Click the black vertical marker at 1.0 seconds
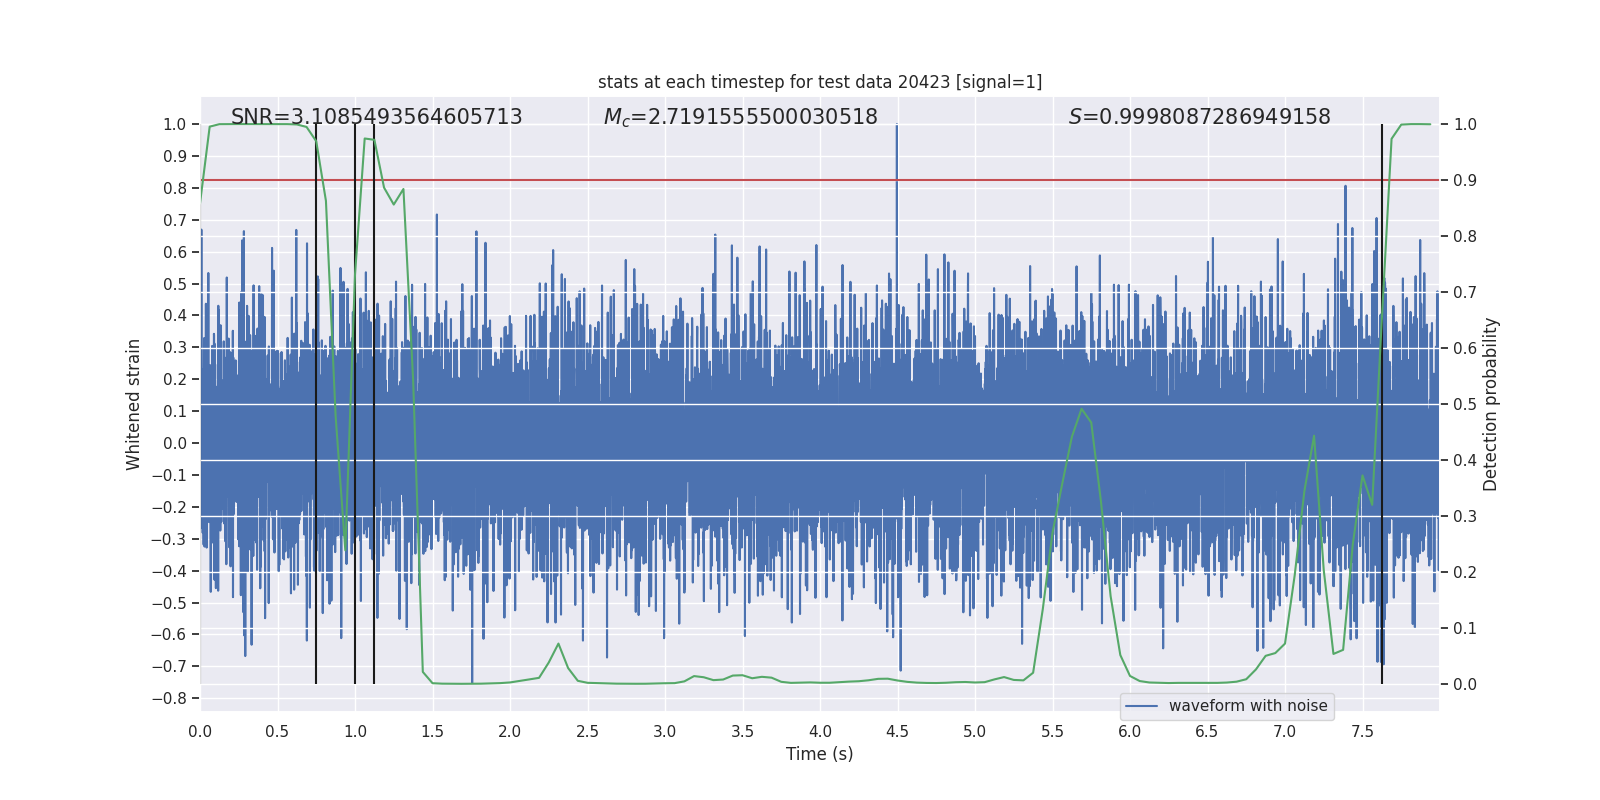 pos(355,404)
